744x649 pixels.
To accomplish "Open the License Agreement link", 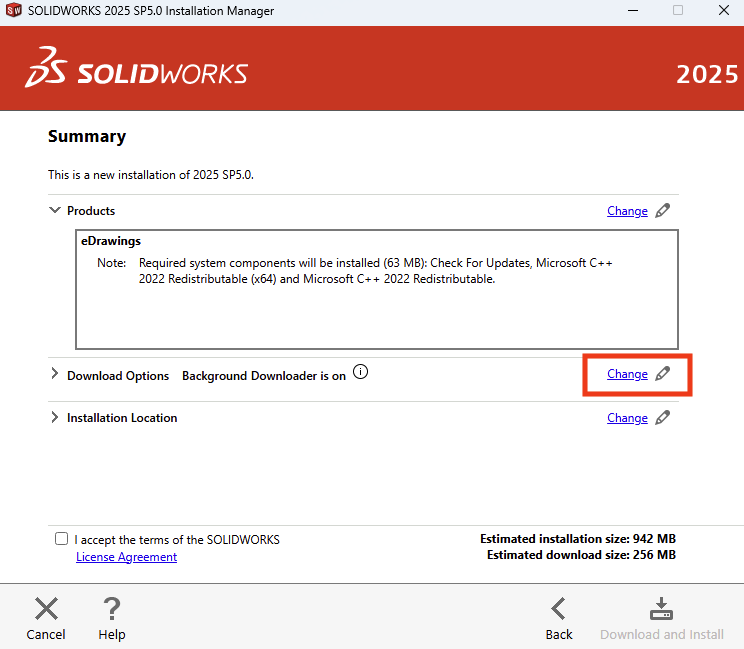I will click(x=126, y=557).
